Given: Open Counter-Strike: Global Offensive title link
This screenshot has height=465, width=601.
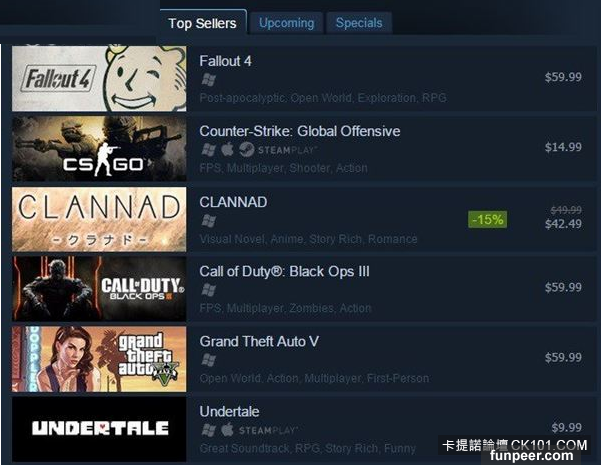Looking at the screenshot, I should (300, 131).
